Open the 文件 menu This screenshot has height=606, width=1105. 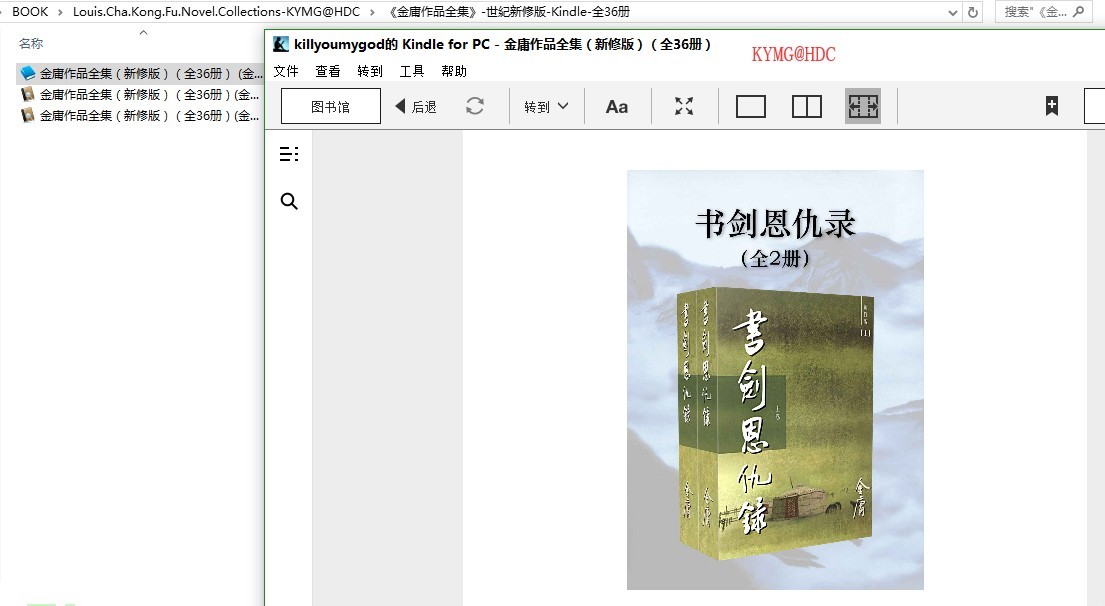point(286,71)
